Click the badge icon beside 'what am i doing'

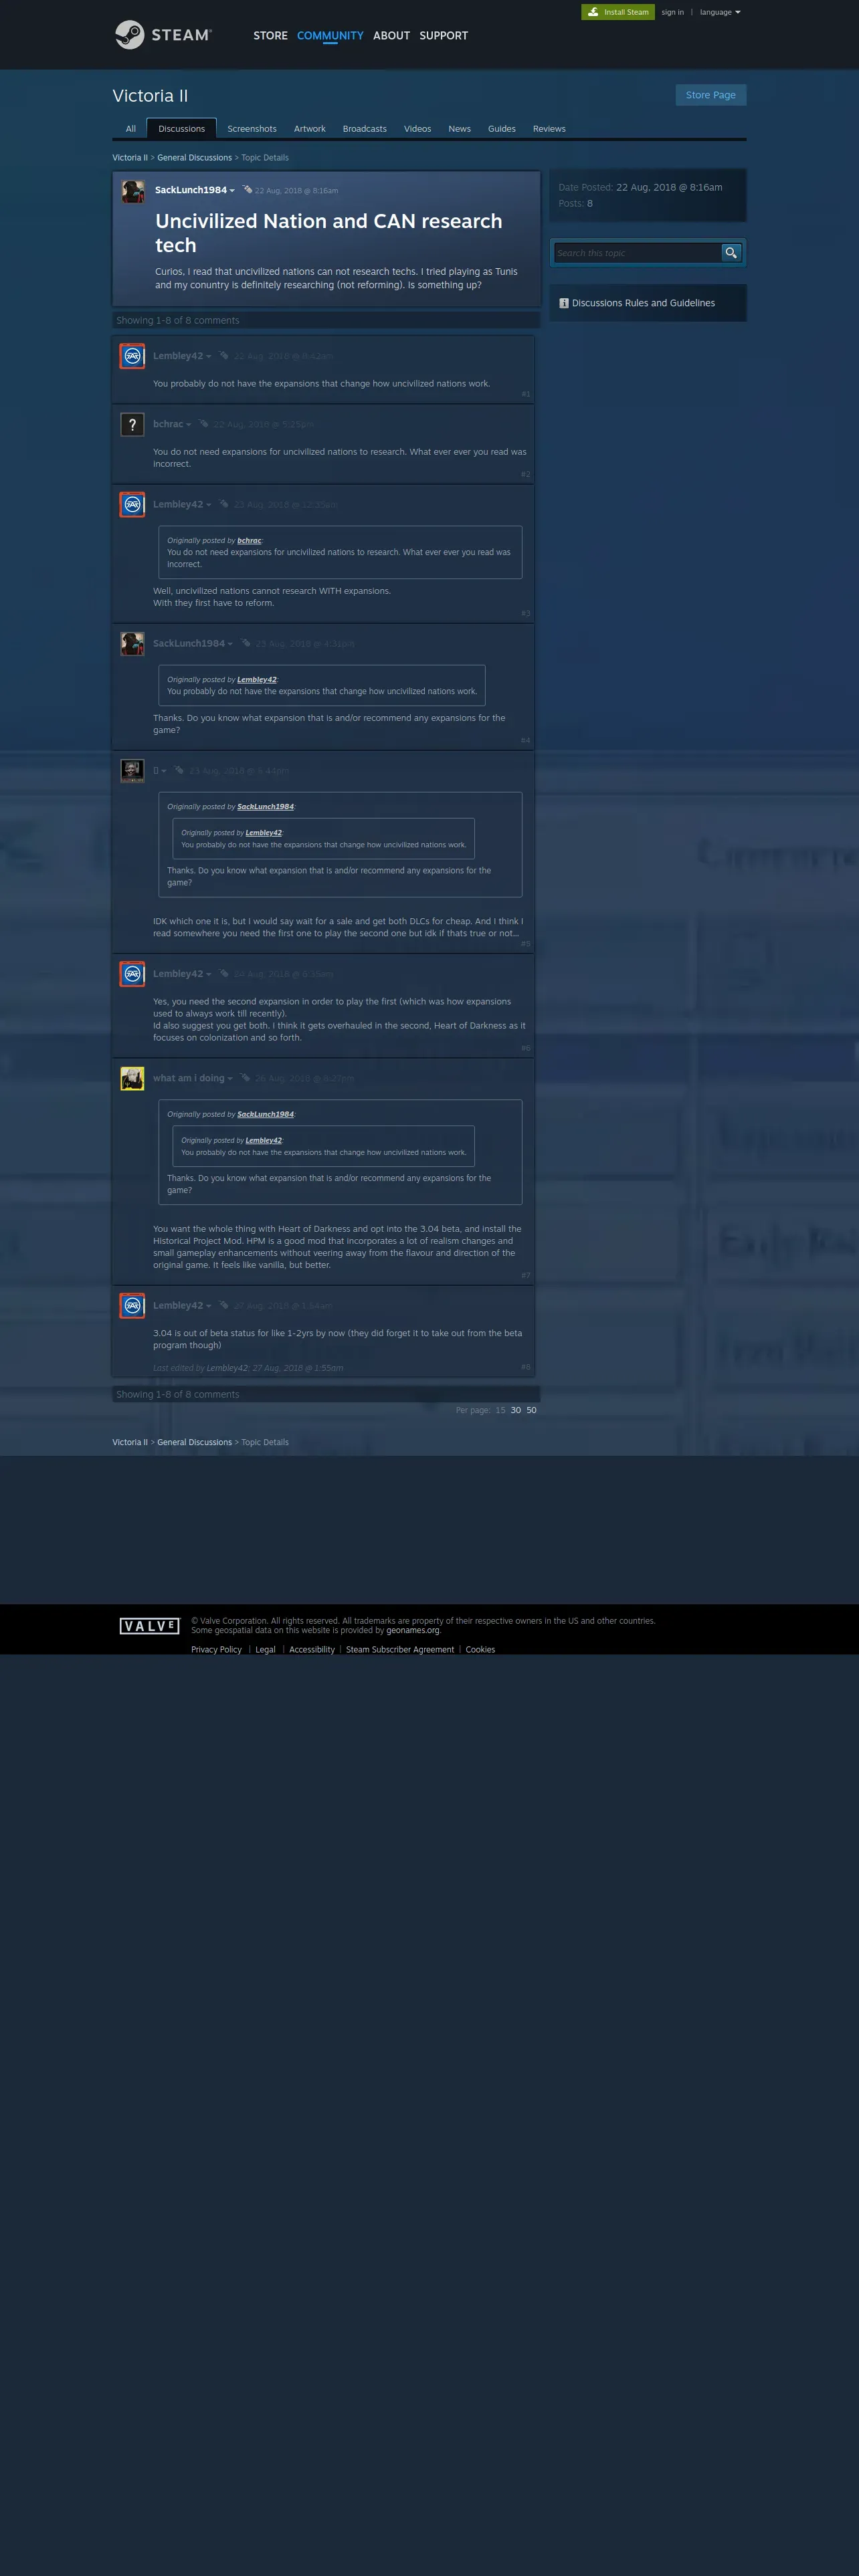click(x=245, y=1077)
